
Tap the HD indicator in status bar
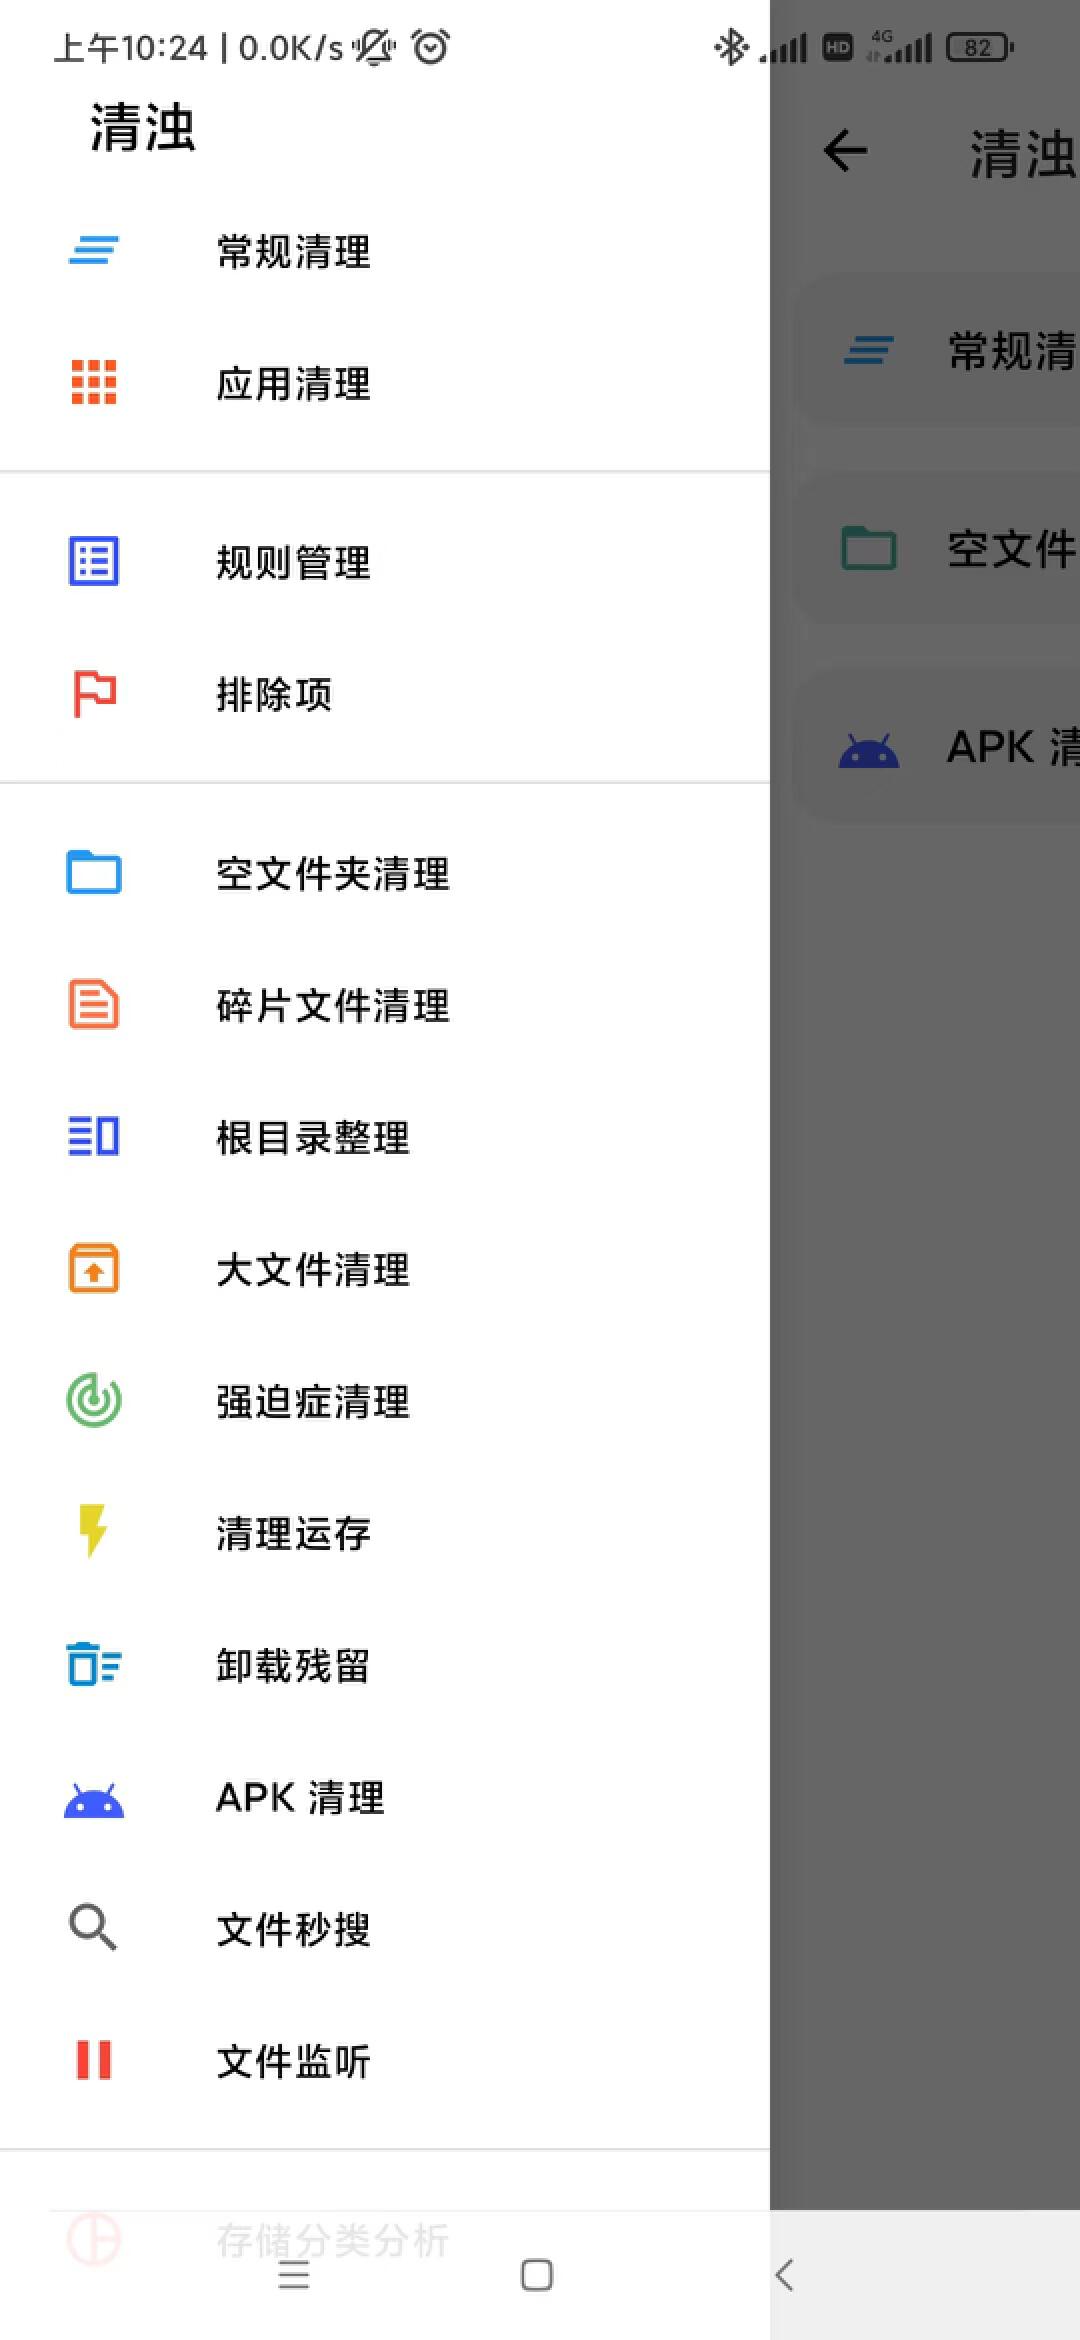click(837, 47)
